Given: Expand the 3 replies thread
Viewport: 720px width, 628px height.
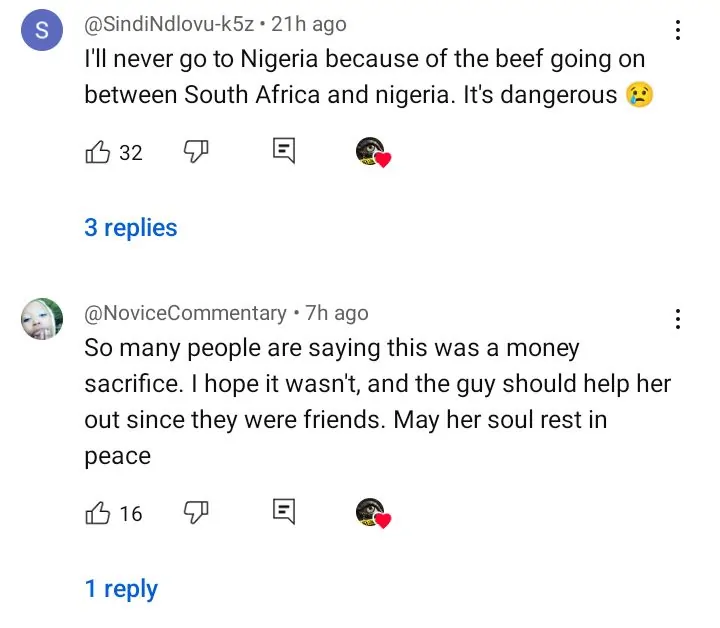Looking at the screenshot, I should pos(130,228).
